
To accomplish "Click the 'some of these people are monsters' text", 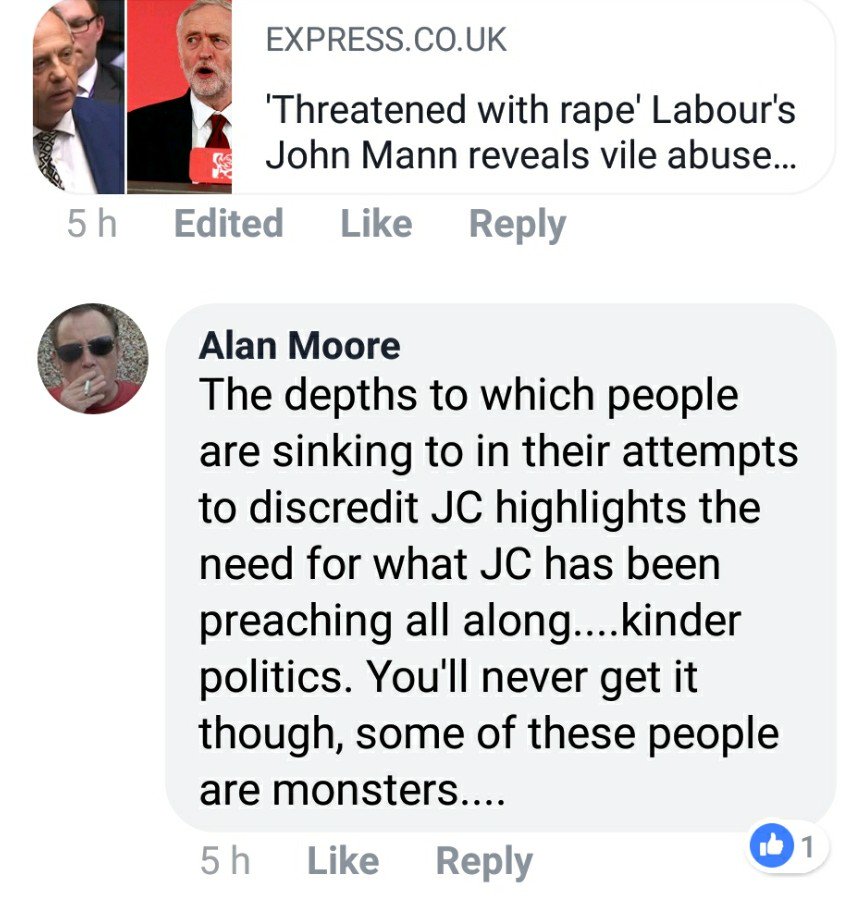I will (x=488, y=761).
